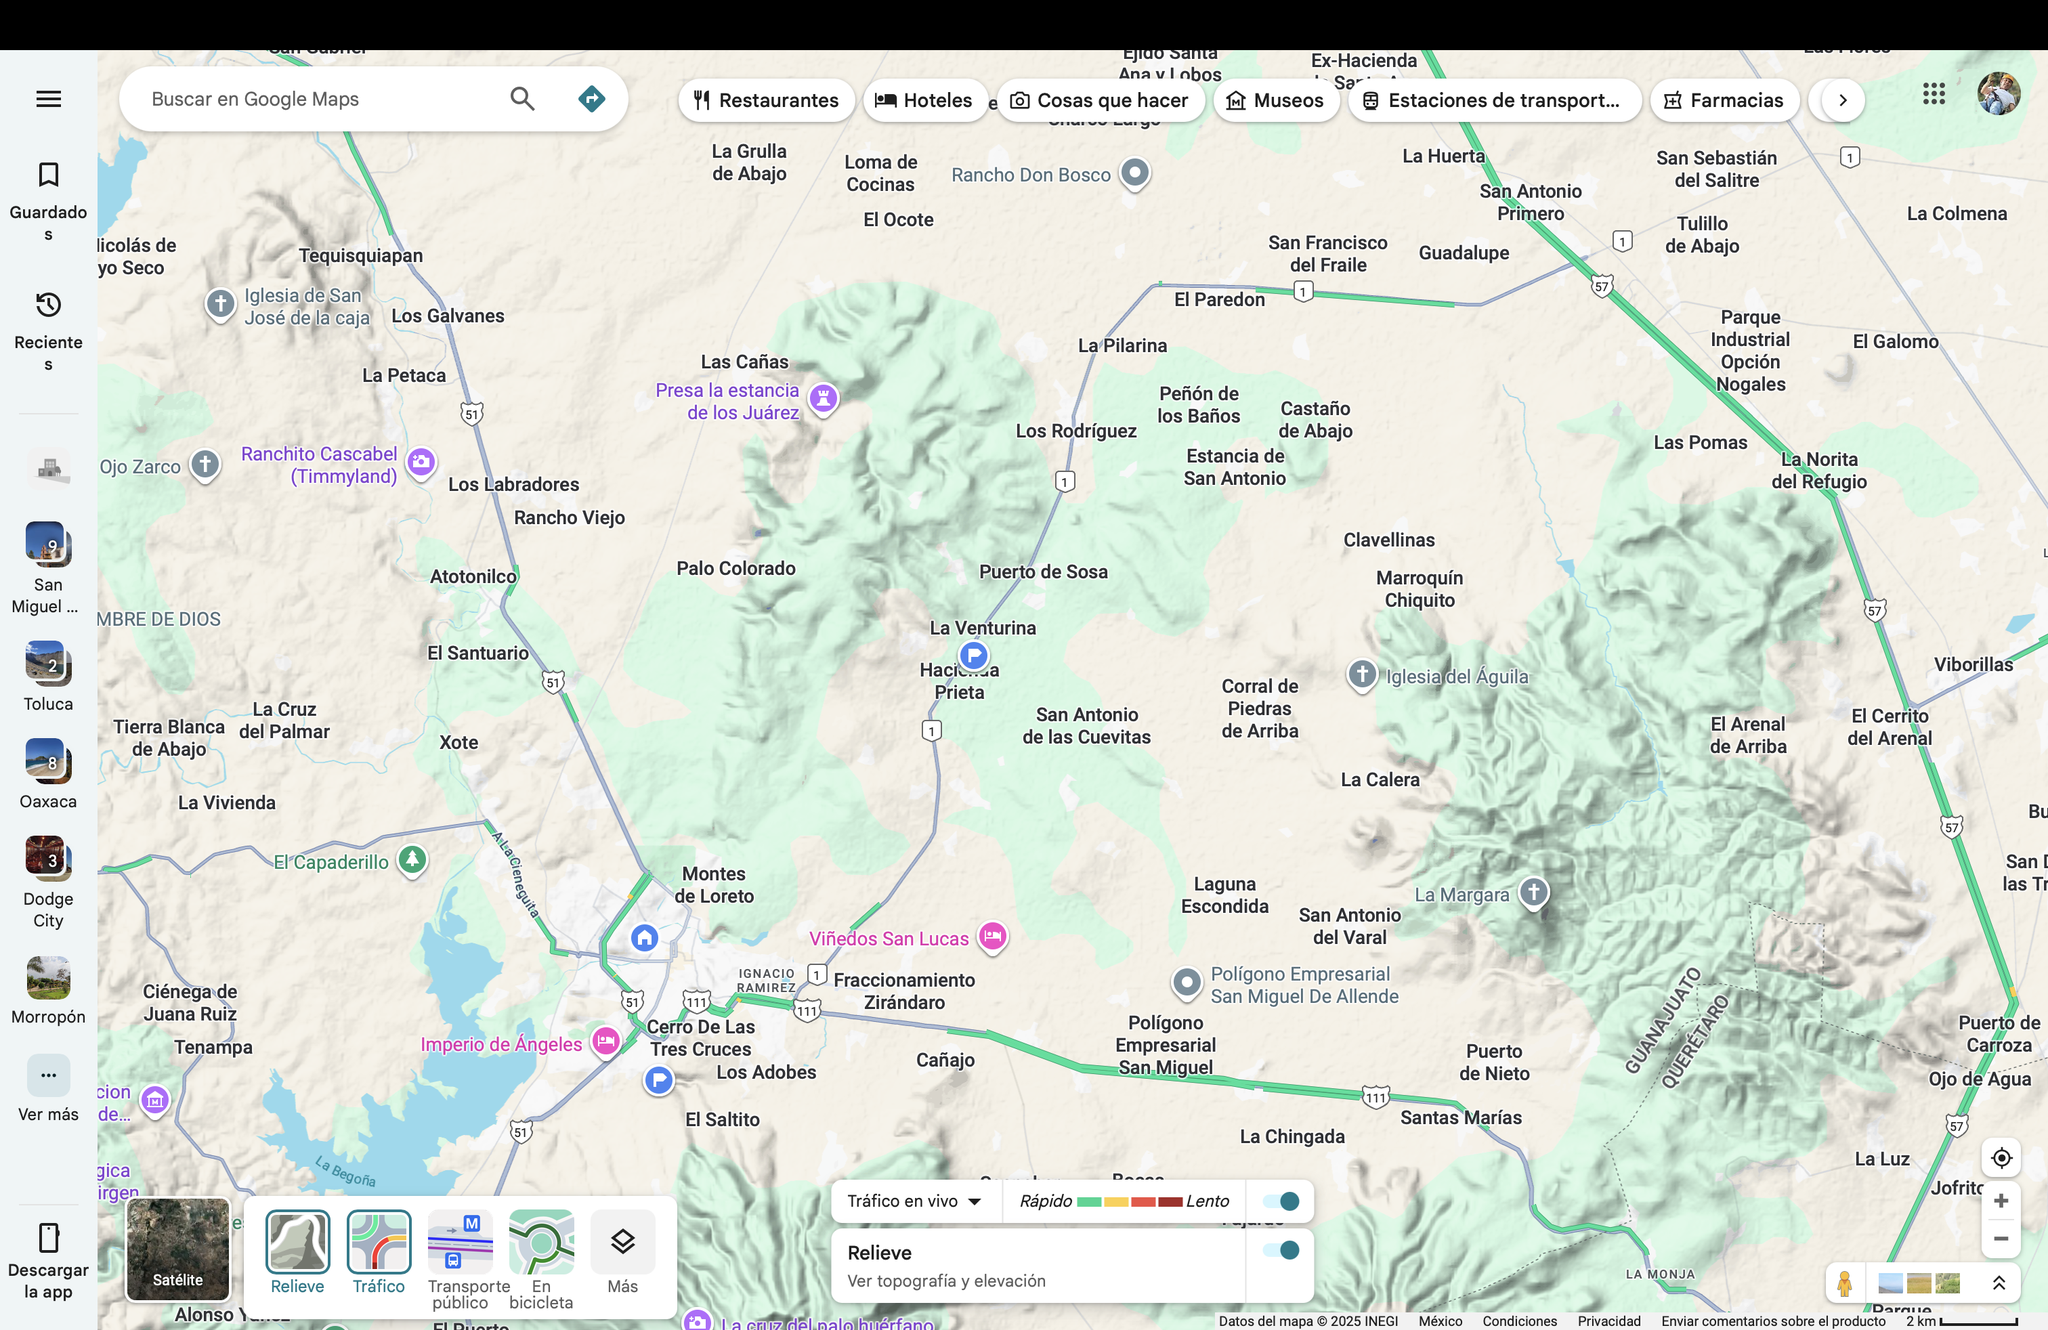Select the Restaurantes category chip

(x=766, y=100)
